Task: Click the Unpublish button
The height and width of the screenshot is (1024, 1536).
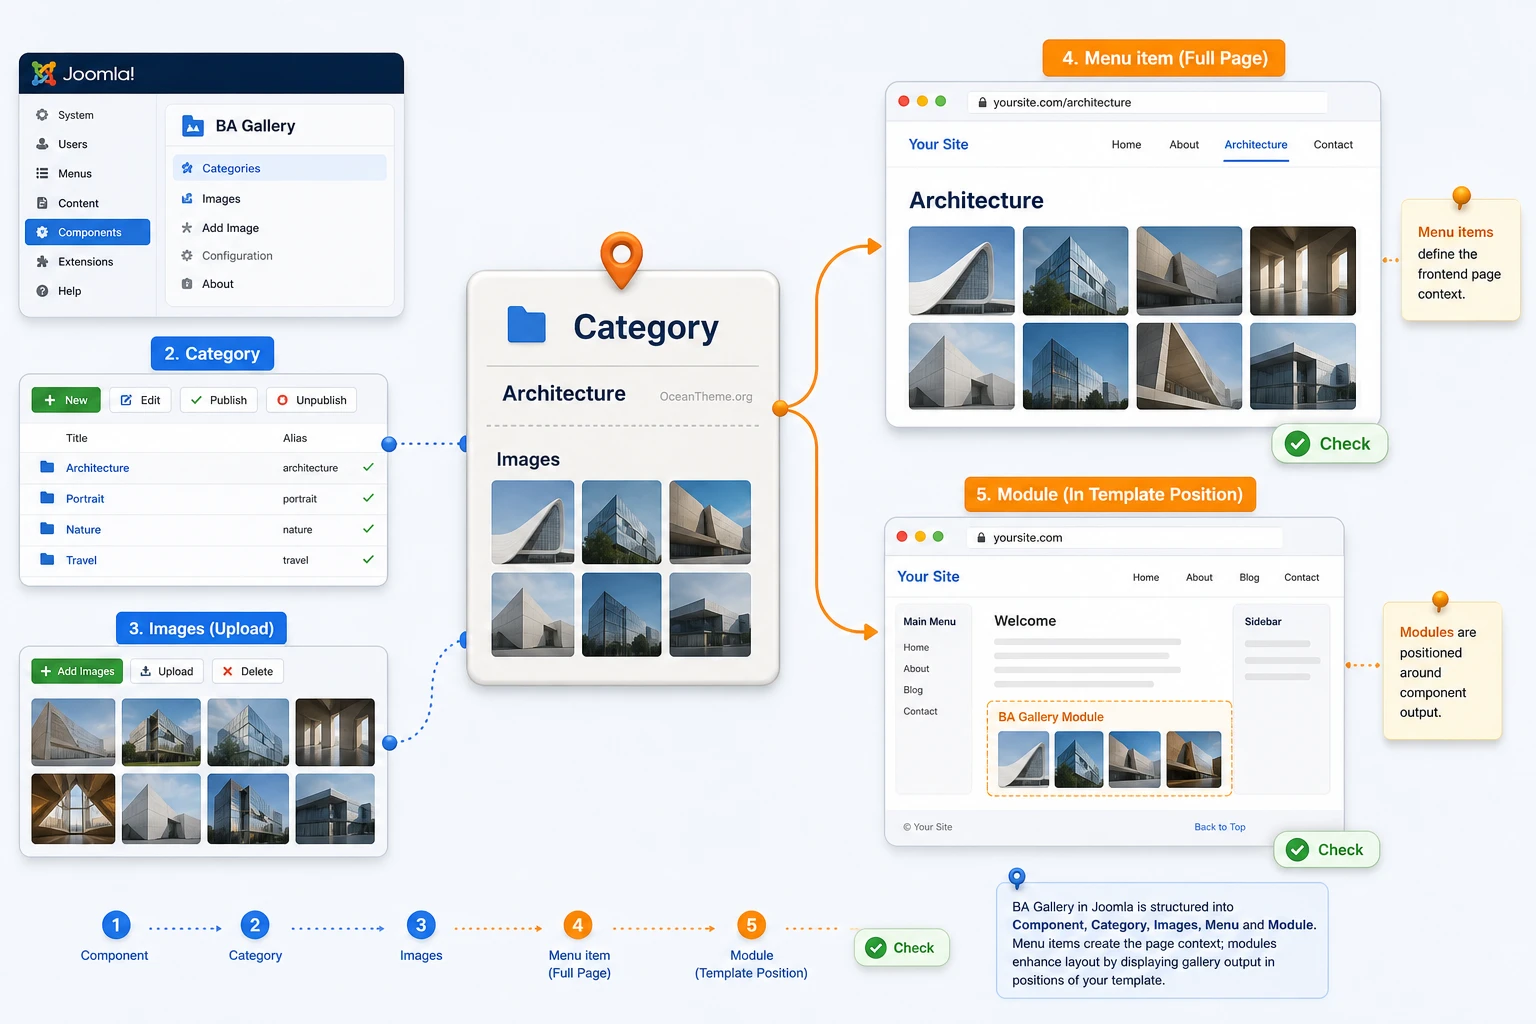Action: [x=311, y=400]
